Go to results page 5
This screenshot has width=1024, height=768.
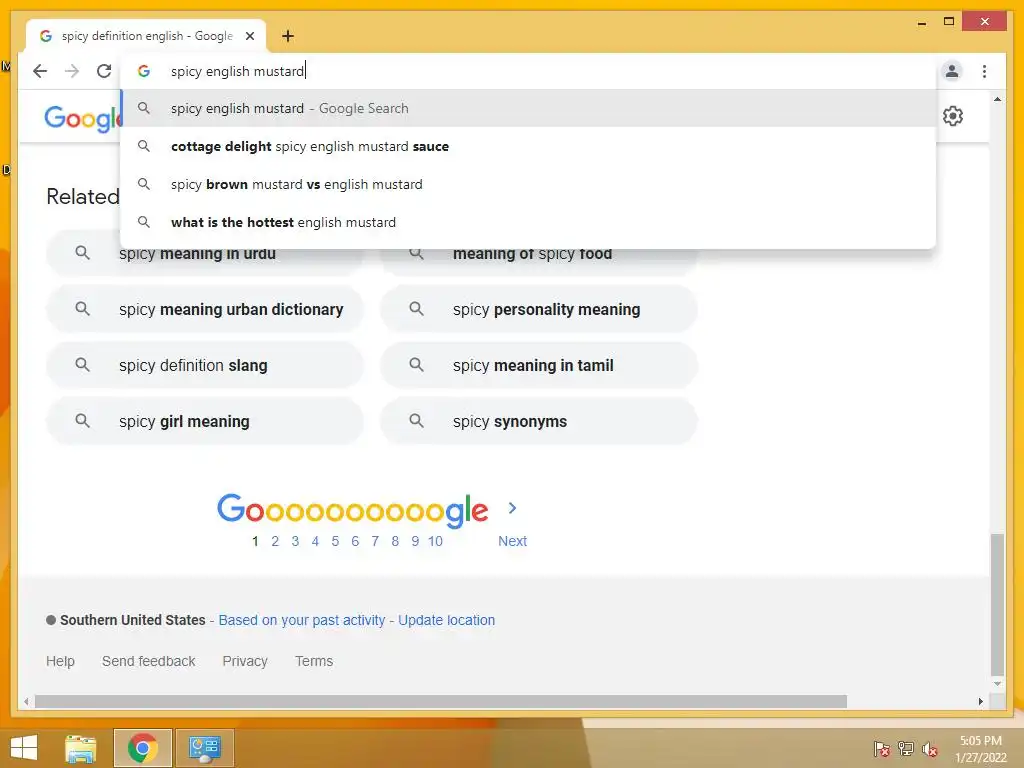point(335,541)
